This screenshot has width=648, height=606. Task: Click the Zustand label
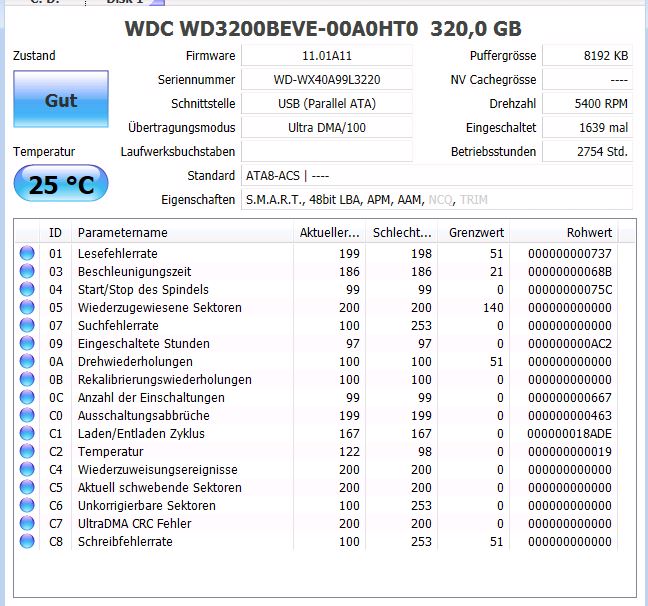[34, 56]
